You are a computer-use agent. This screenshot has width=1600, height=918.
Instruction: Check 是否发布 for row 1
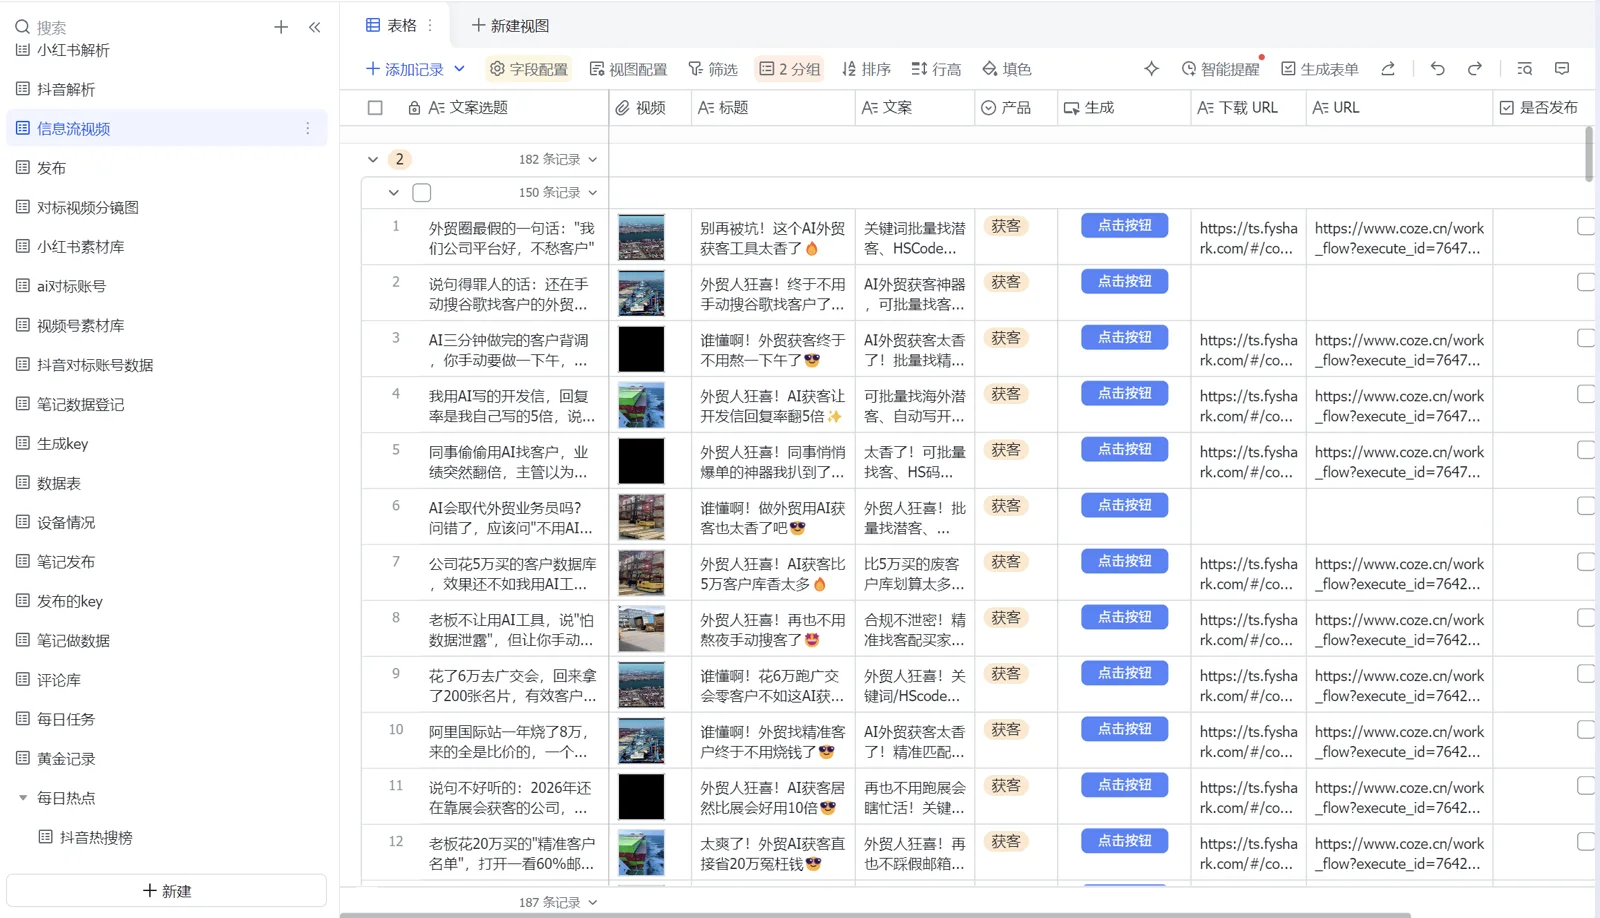[1586, 226]
